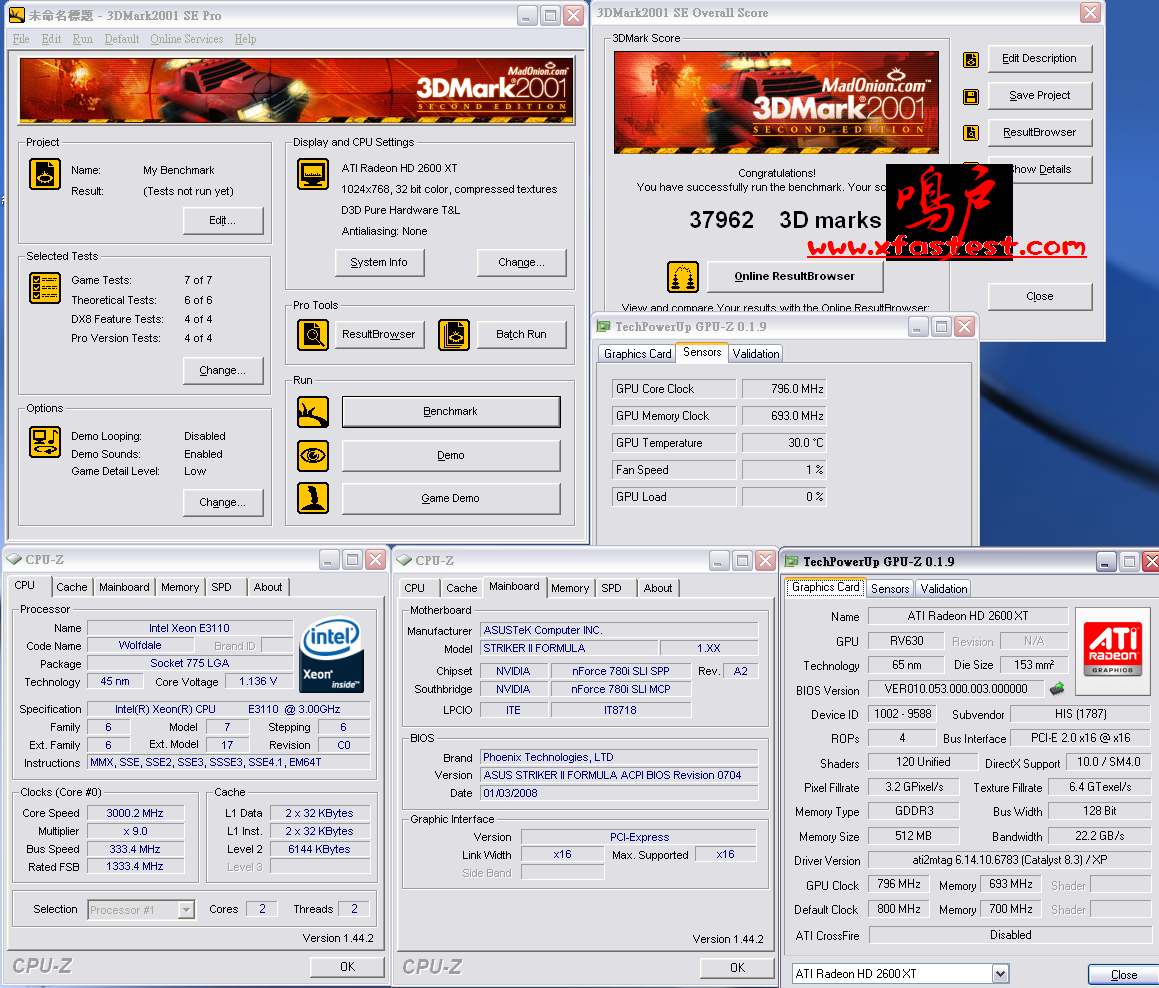1159x988 pixels.
Task: Open the Online Services menu
Action: (186, 39)
